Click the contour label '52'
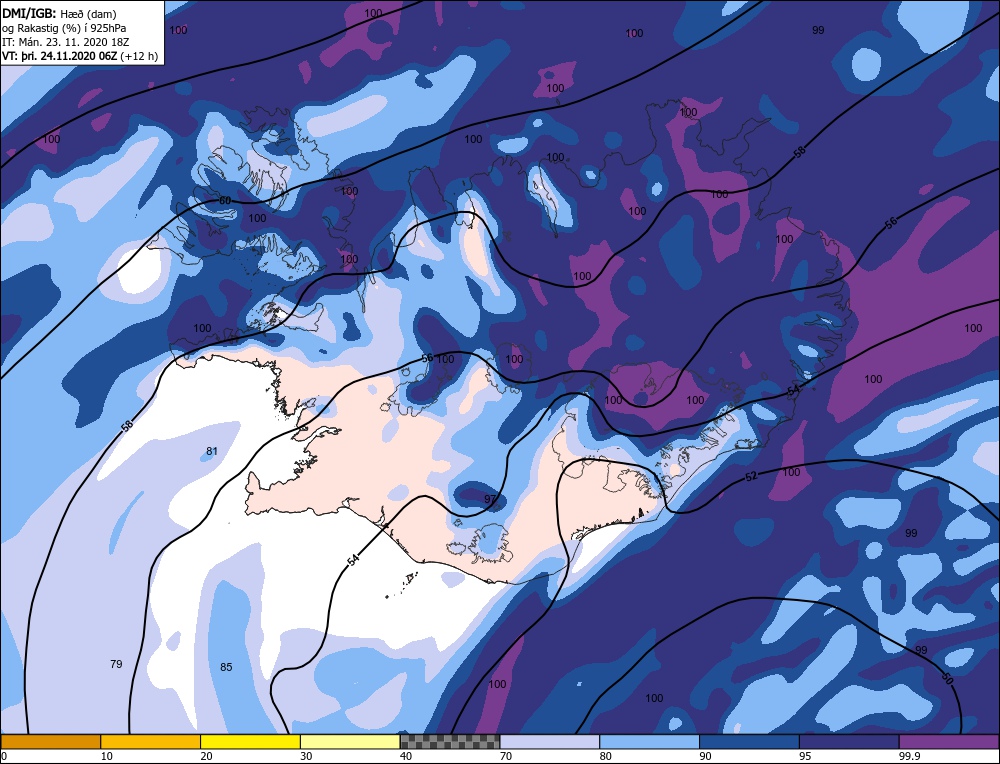This screenshot has width=1000, height=764. [x=751, y=476]
